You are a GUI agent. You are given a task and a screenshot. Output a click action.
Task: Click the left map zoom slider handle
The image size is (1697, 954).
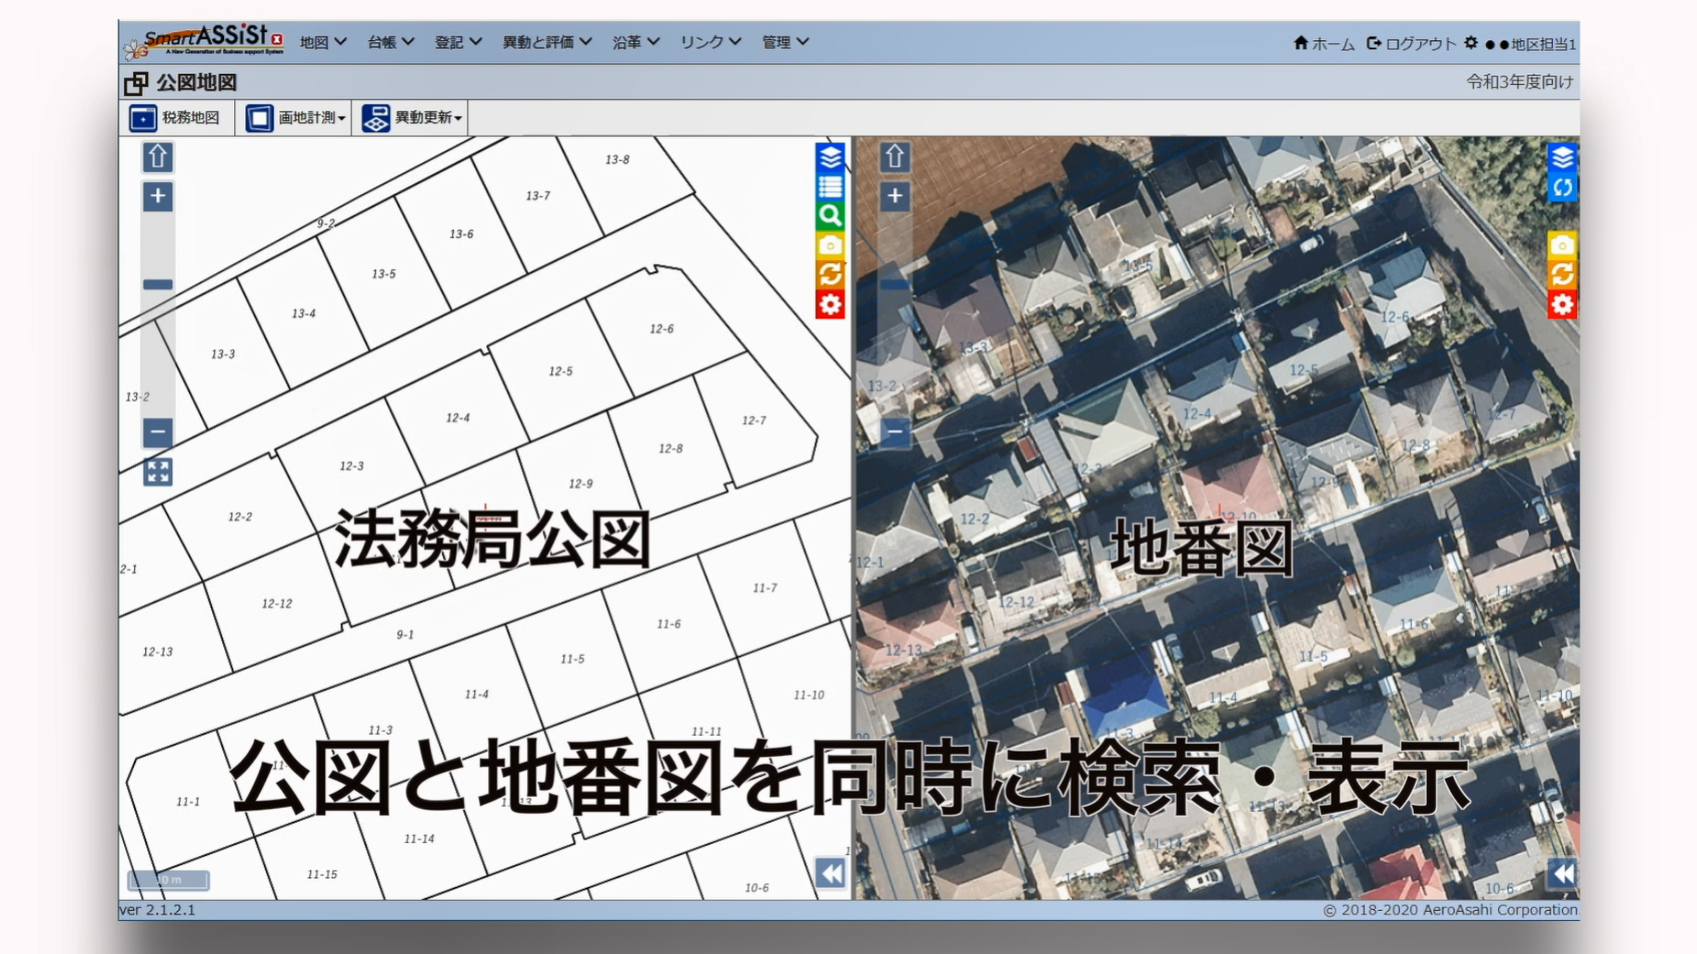(158, 285)
